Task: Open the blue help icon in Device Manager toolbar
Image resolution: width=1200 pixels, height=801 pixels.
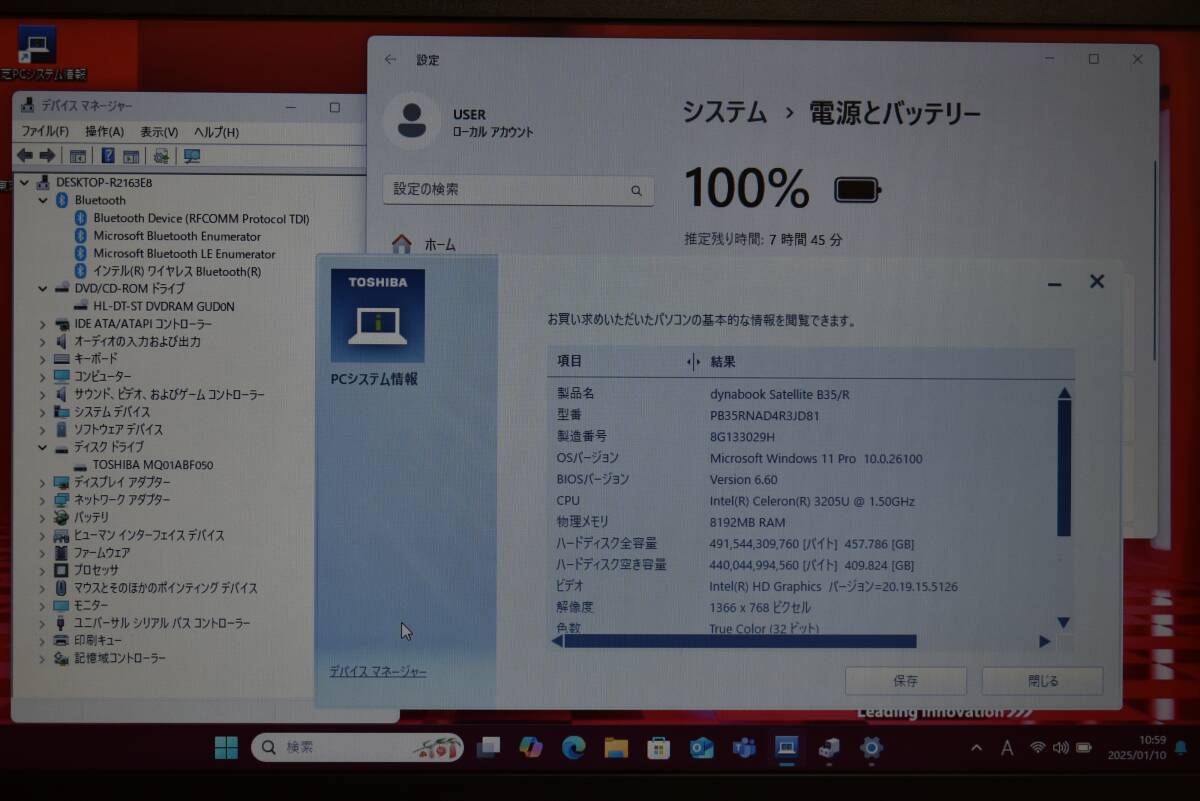Action: point(108,156)
